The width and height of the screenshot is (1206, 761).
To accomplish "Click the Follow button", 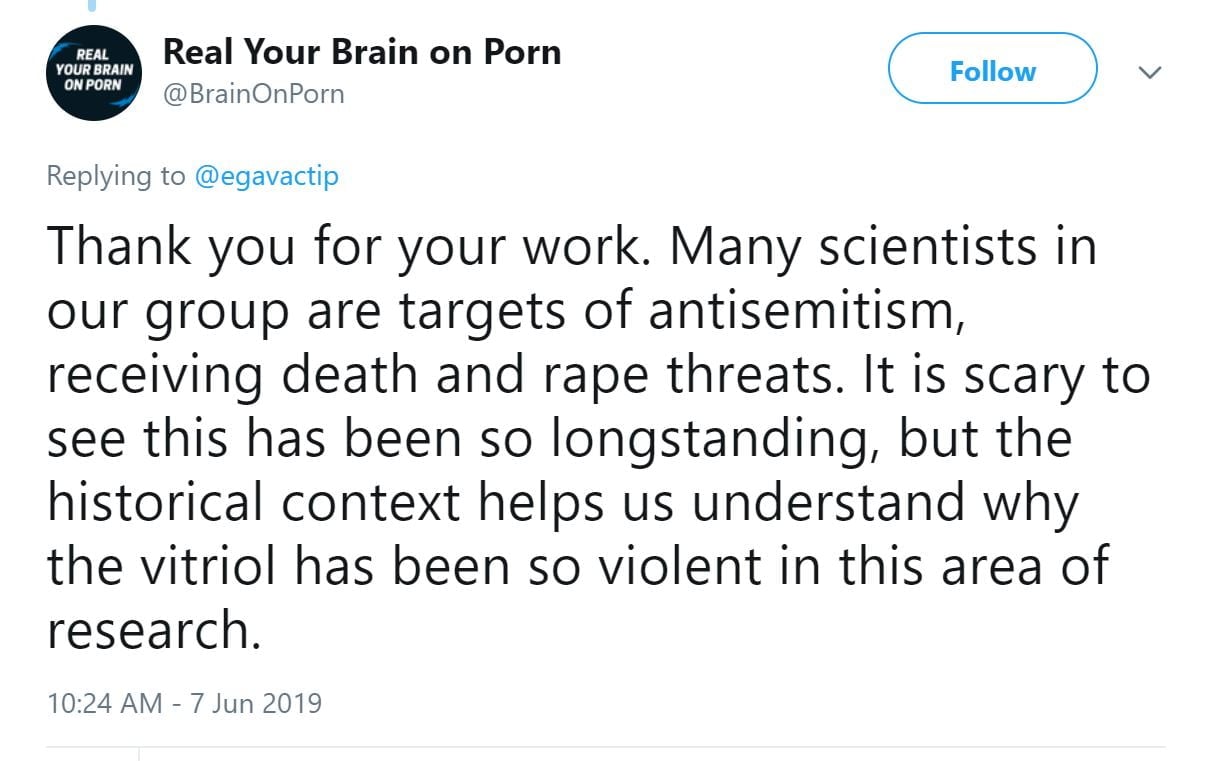I will [992, 69].
